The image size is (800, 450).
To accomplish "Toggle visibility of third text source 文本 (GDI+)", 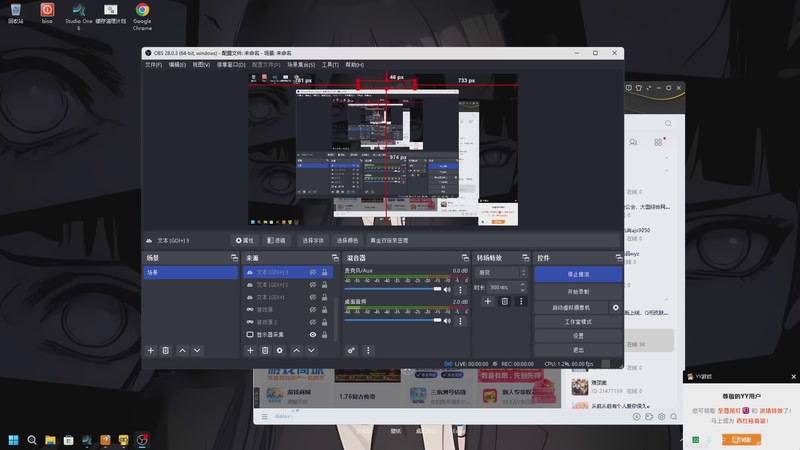I will pyautogui.click(x=313, y=297).
